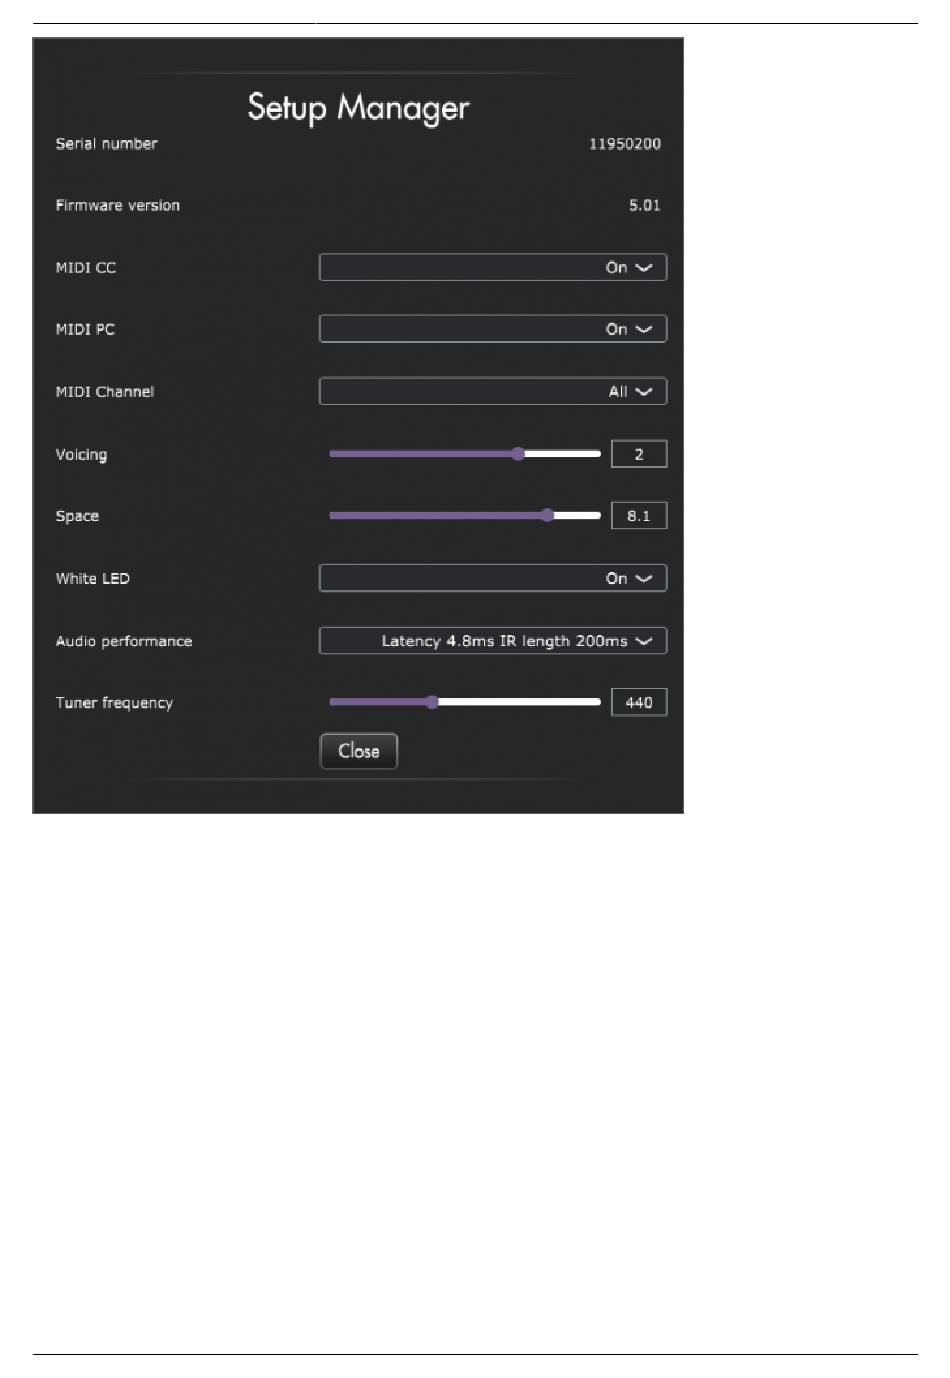
Task: Click the MIDI CC label
Action: tap(86, 267)
